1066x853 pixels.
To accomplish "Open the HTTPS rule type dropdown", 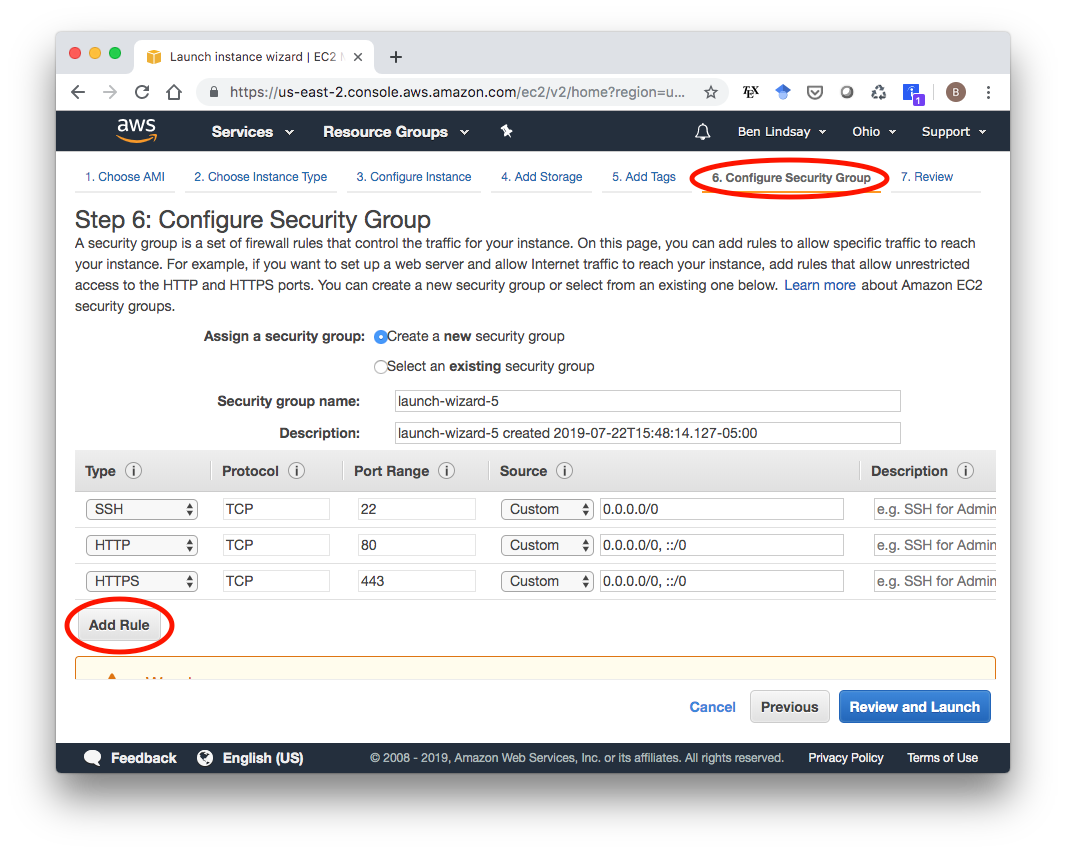I will (141, 581).
